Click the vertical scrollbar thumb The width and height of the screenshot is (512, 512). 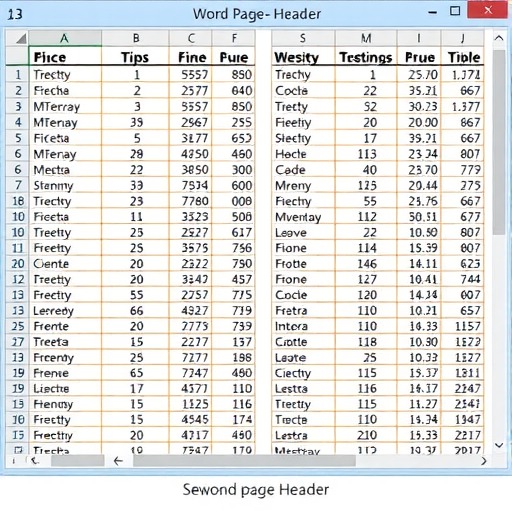[x=499, y=142]
